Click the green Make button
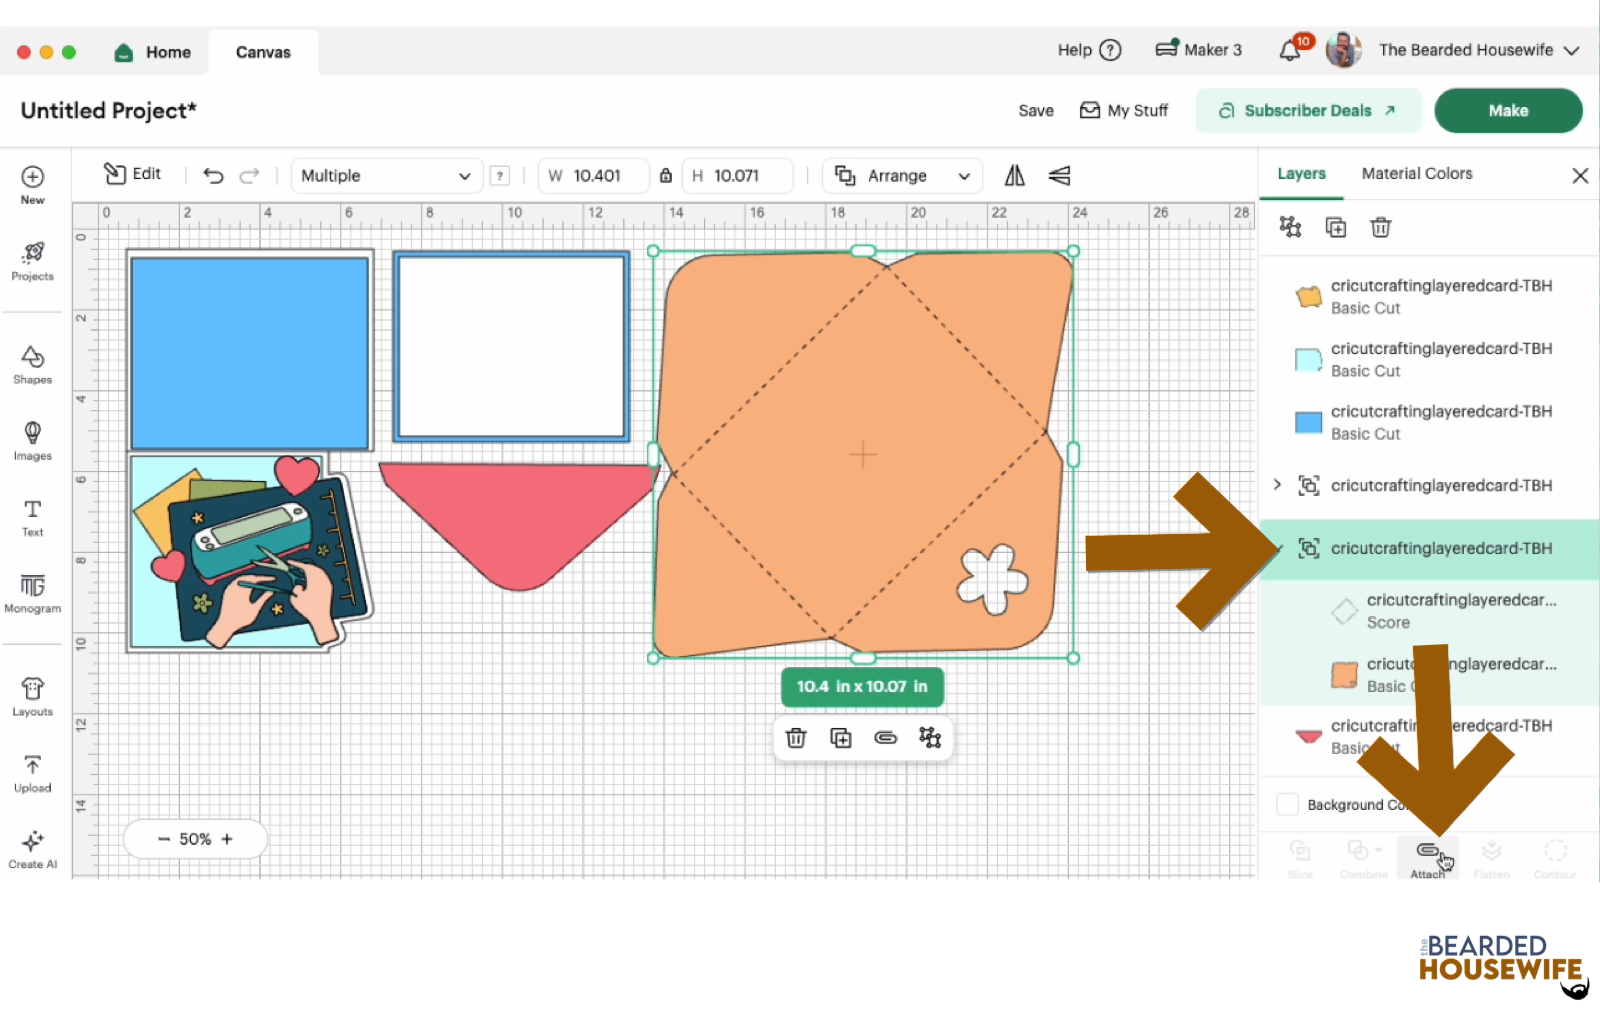 (x=1508, y=110)
